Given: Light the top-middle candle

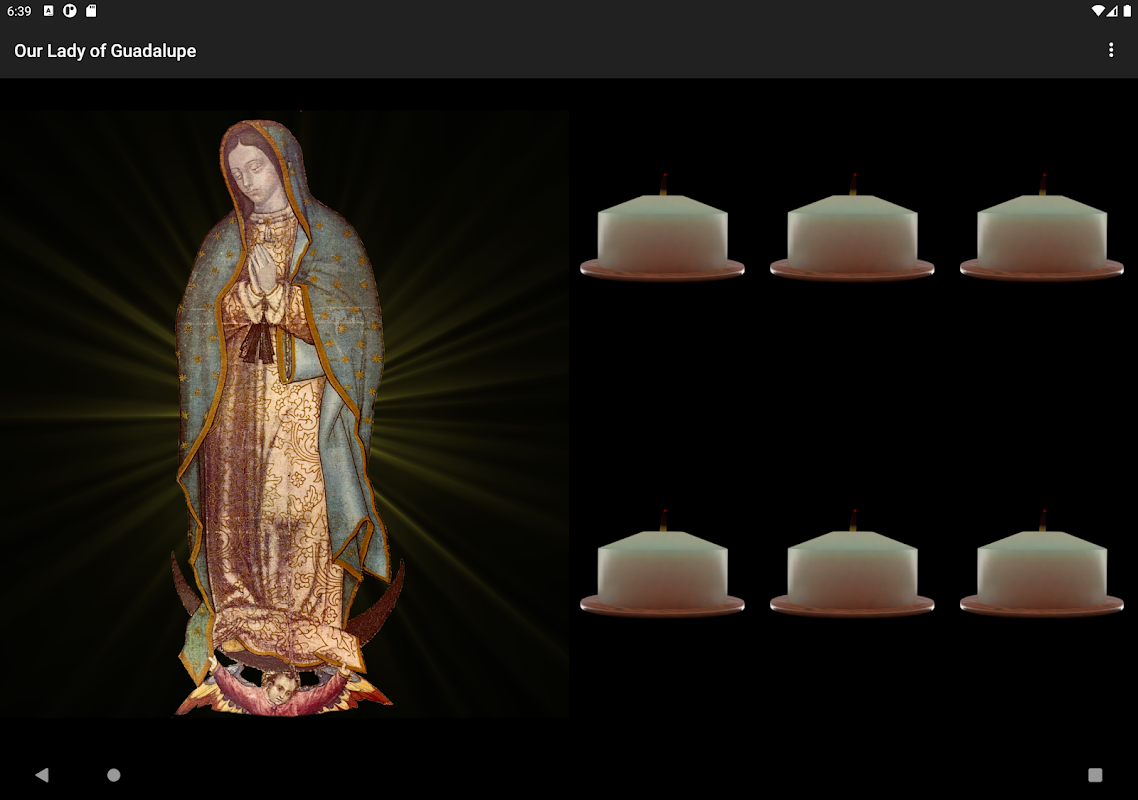Looking at the screenshot, I should tap(852, 227).
